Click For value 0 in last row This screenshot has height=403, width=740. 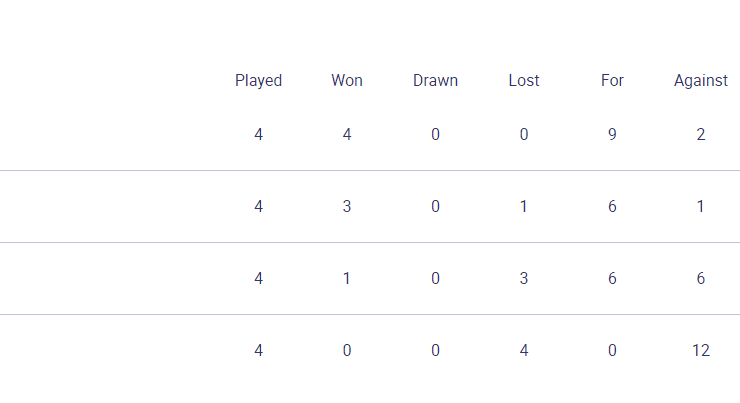tap(612, 350)
